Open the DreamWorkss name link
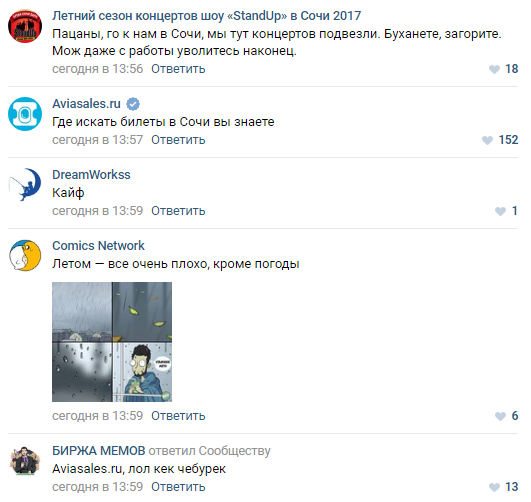Viewport: 531px width, 502px height. [91, 175]
